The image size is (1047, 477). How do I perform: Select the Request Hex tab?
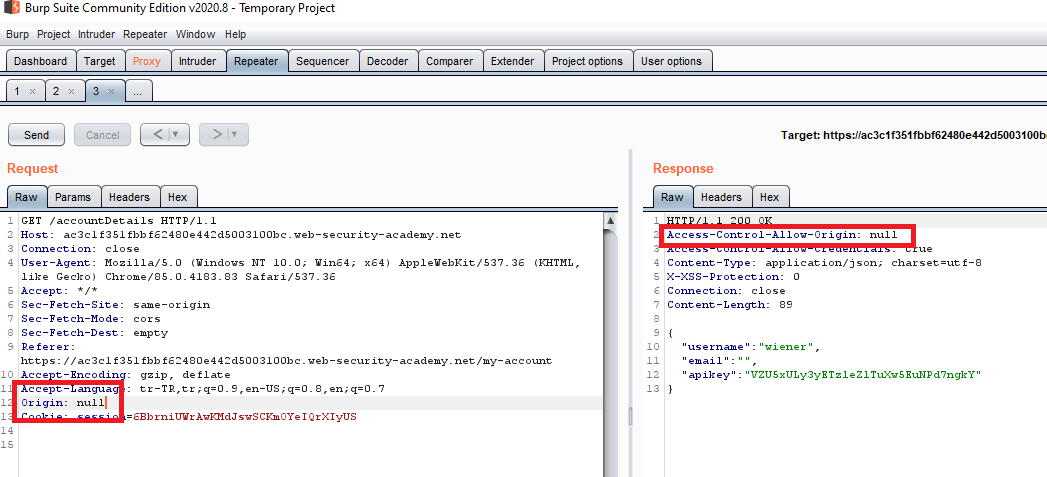[178, 197]
